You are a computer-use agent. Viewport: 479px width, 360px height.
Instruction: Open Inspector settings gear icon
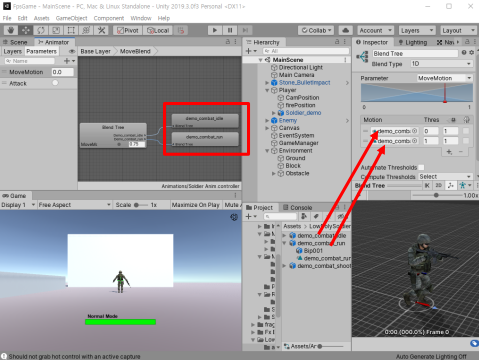tap(471, 53)
